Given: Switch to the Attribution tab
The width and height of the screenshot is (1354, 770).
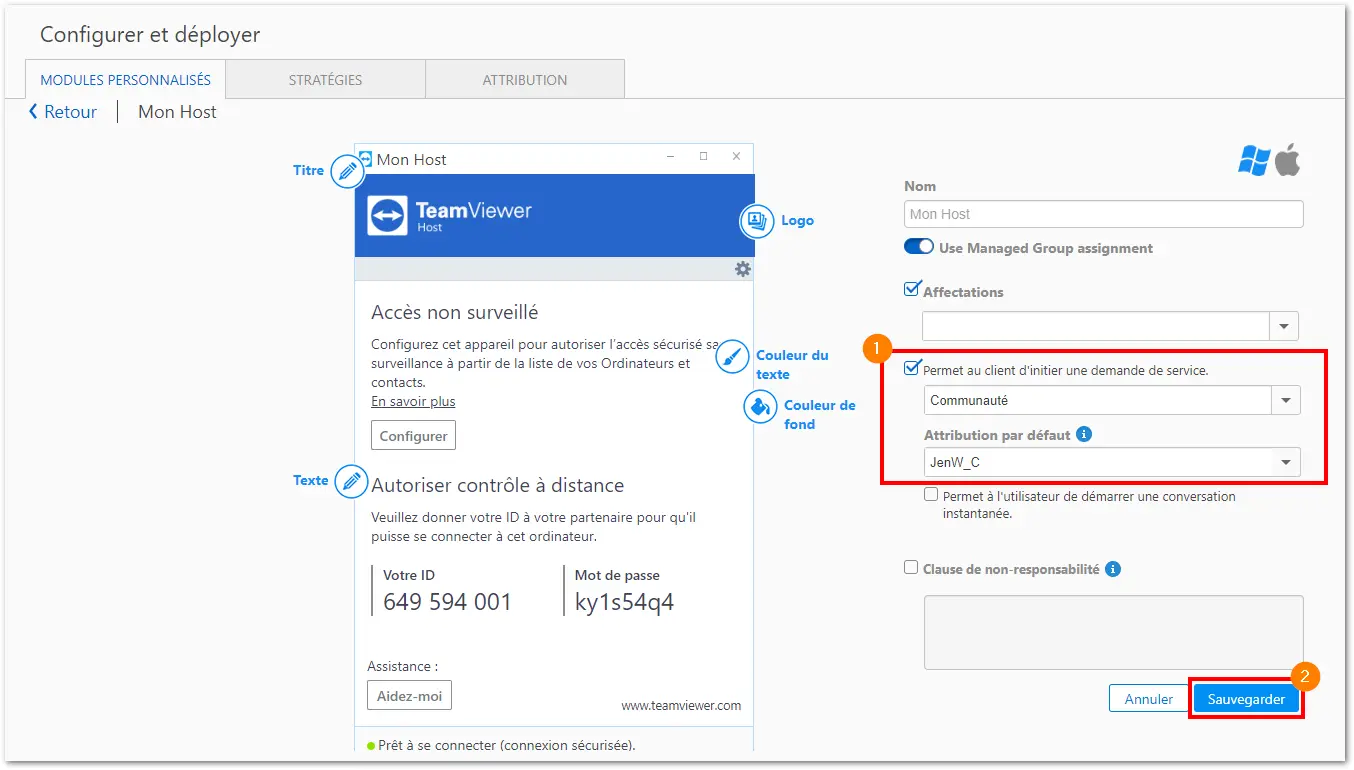Looking at the screenshot, I should pos(525,80).
